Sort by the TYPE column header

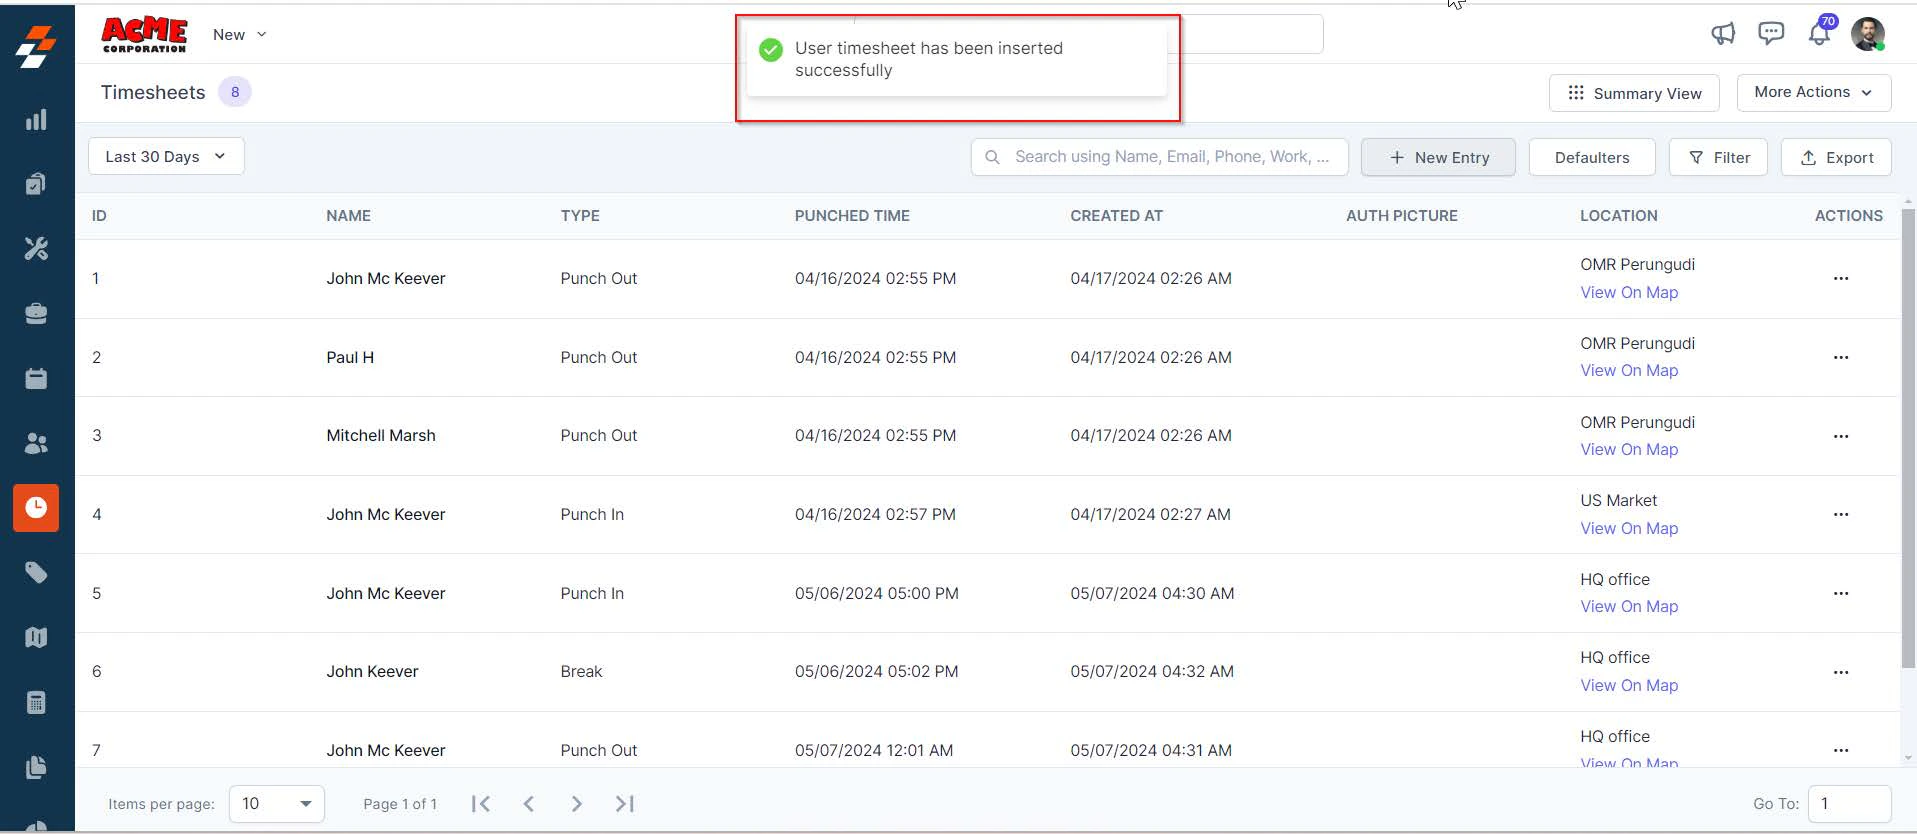tap(580, 216)
